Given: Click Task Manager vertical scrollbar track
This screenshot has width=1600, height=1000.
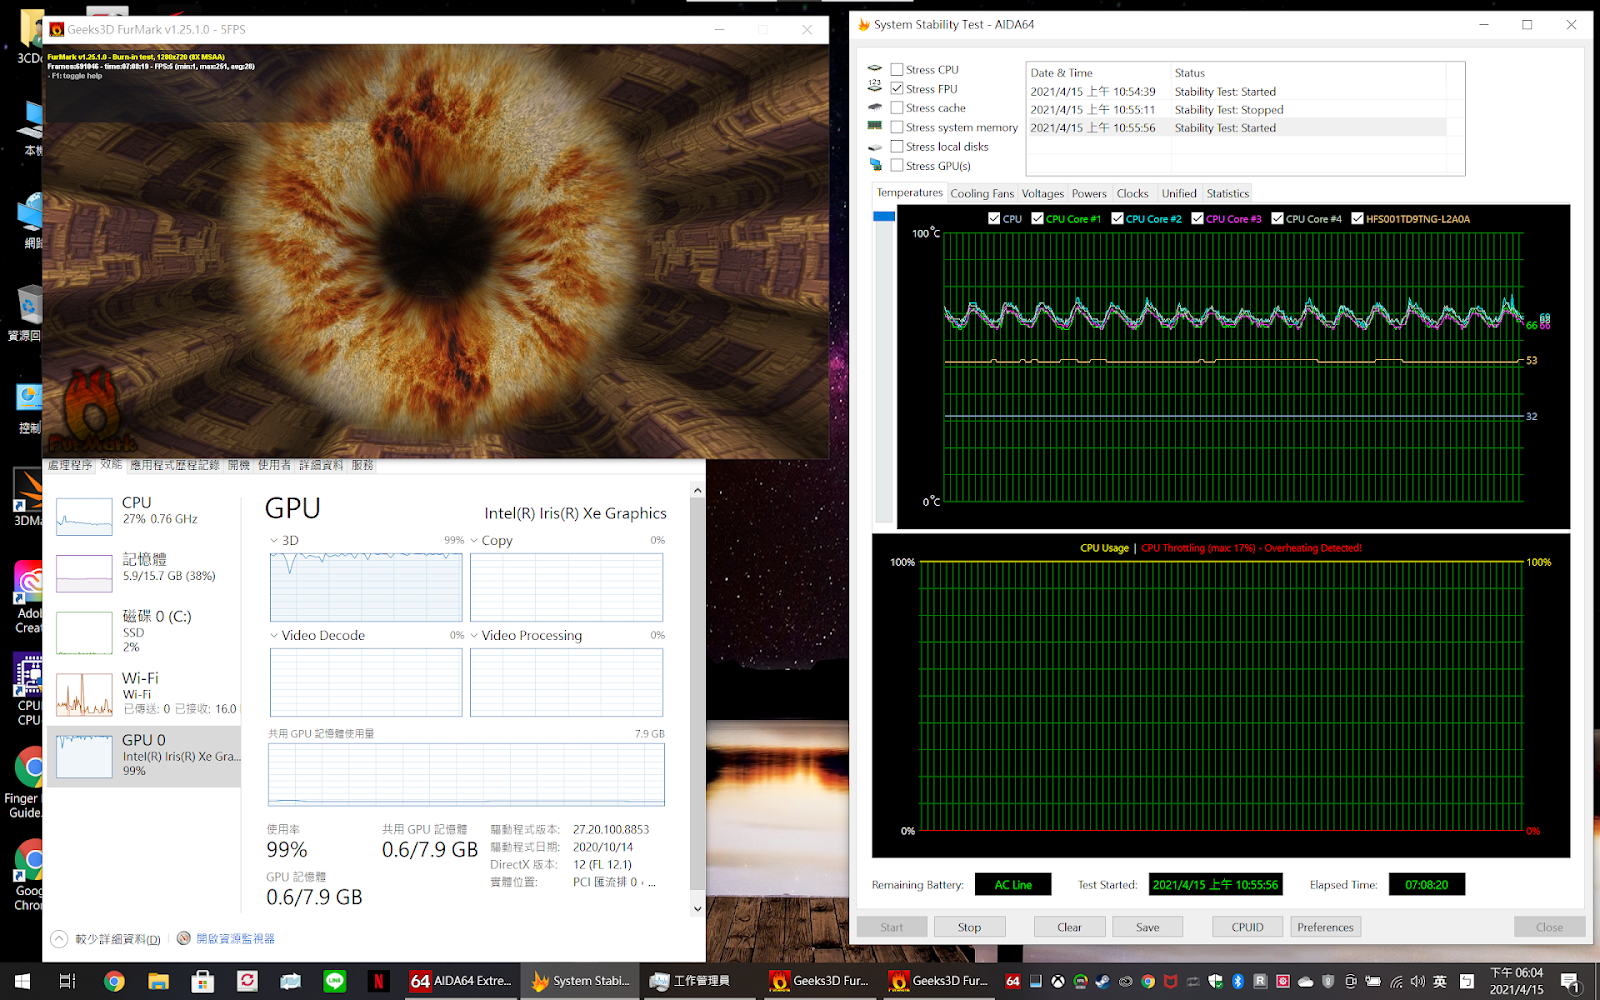Looking at the screenshot, I should (697, 700).
